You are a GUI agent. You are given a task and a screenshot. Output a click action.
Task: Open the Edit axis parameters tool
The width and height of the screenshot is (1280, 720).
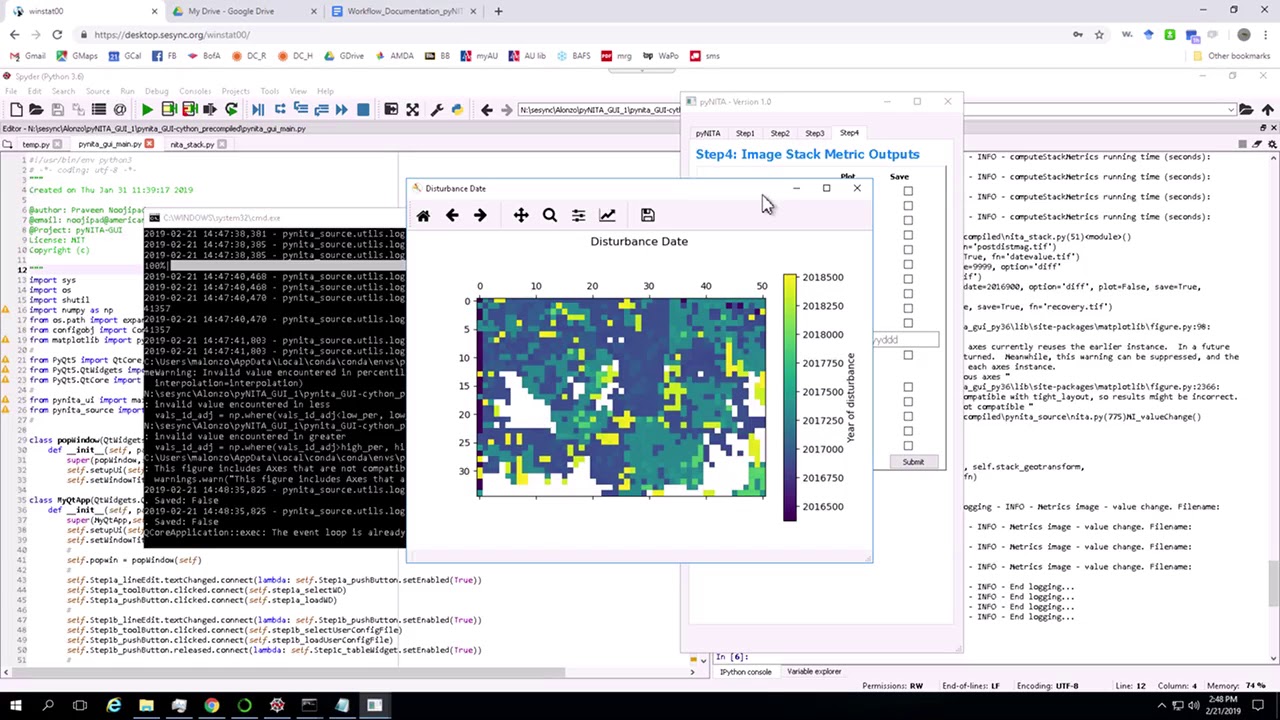pyautogui.click(x=607, y=216)
